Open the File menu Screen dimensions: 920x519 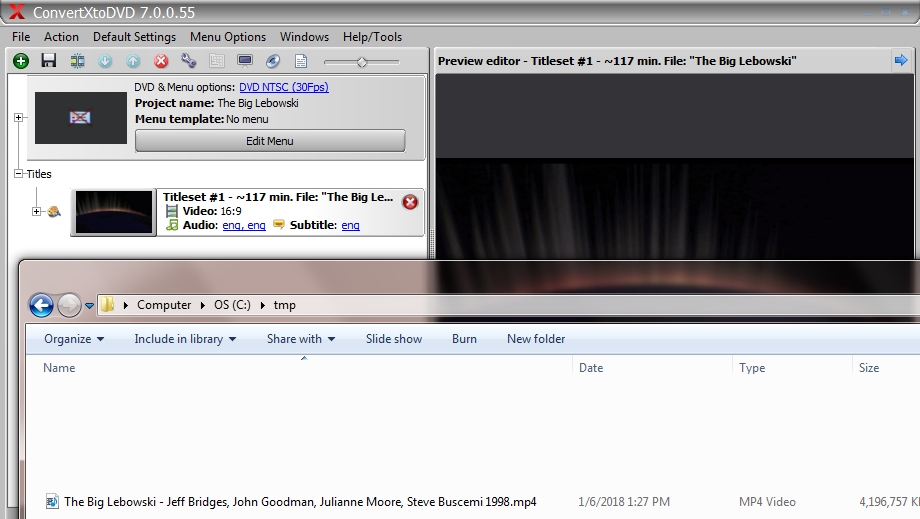pos(21,36)
